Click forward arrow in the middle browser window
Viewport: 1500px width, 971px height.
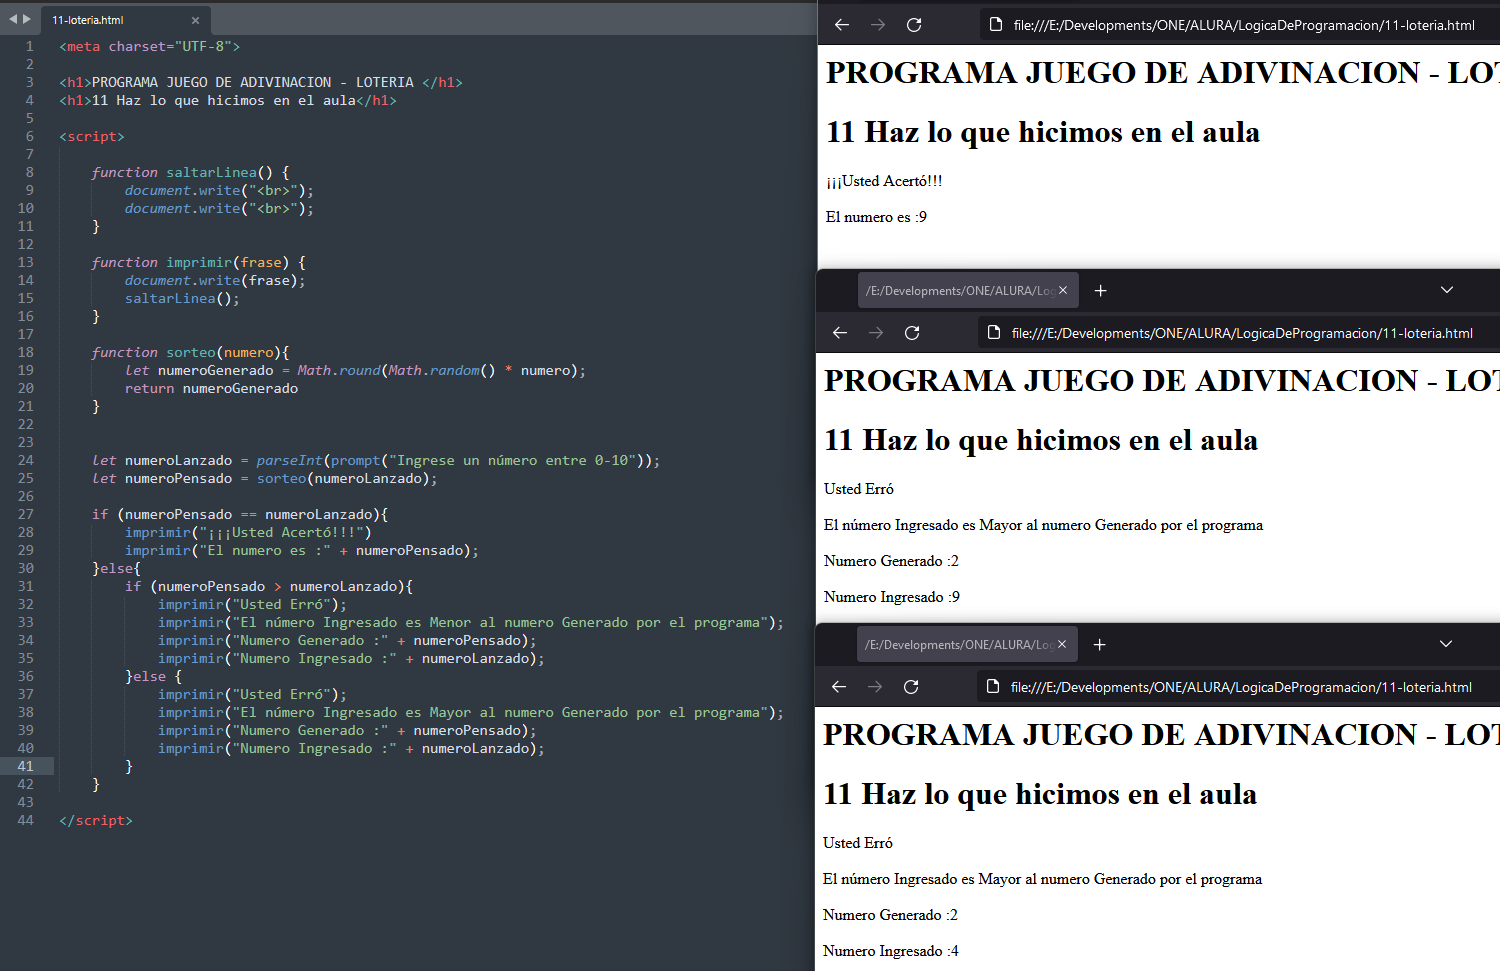coord(876,333)
